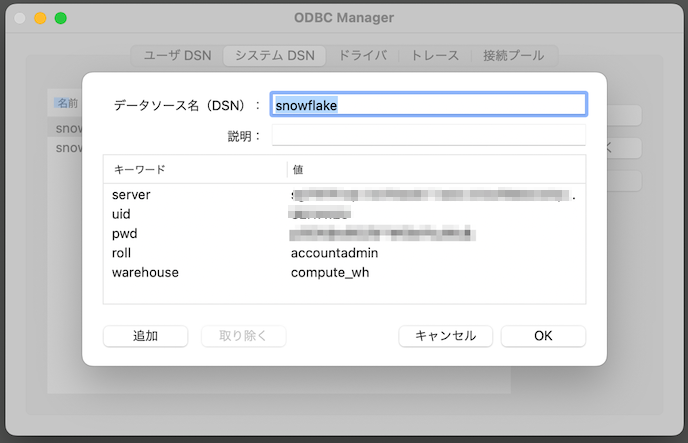Switch to the 接続プール tab
Viewport: 688px width, 443px height.
[513, 56]
